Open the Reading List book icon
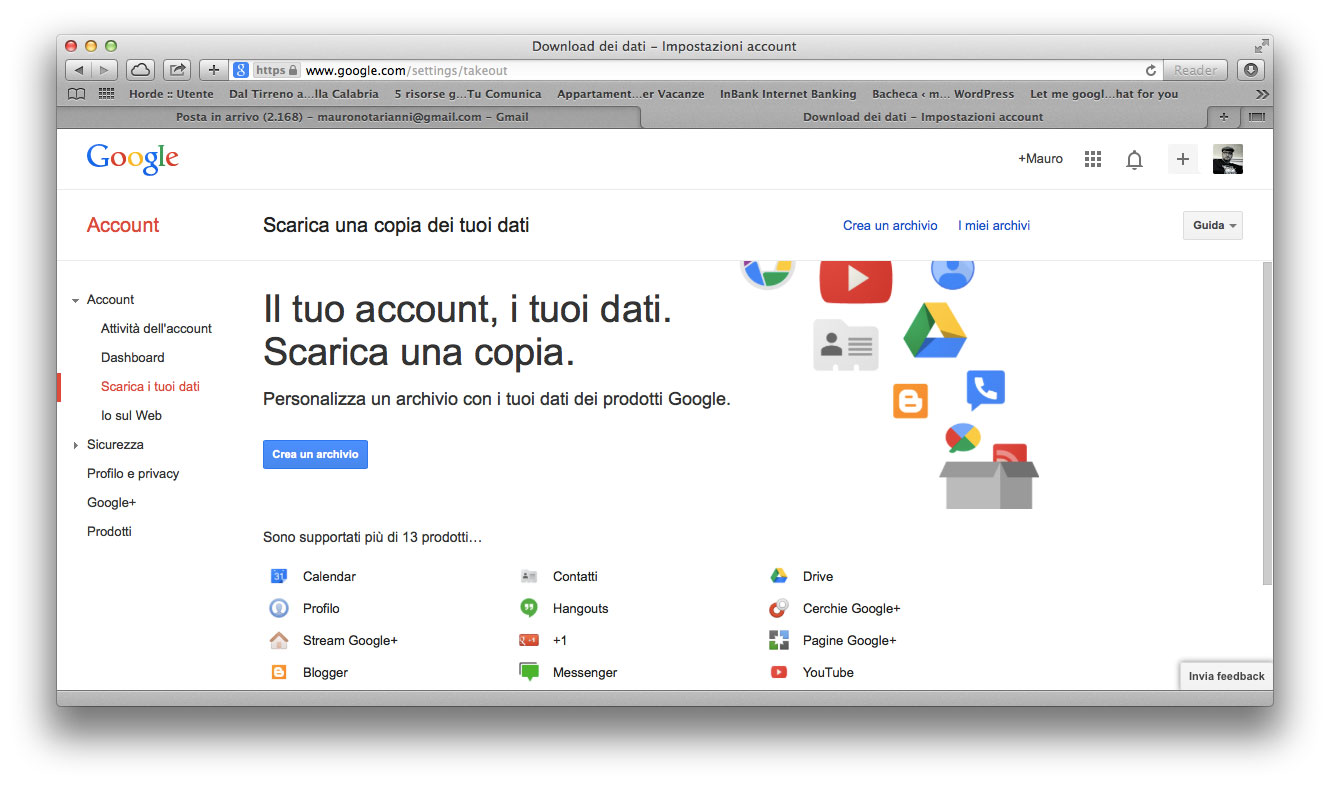 (76, 94)
